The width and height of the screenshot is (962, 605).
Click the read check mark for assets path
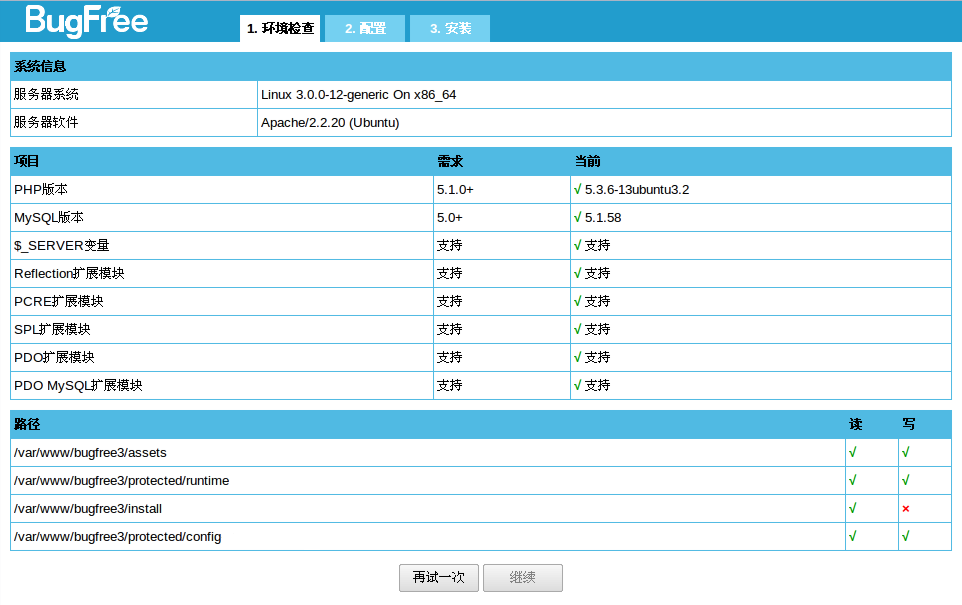853,452
